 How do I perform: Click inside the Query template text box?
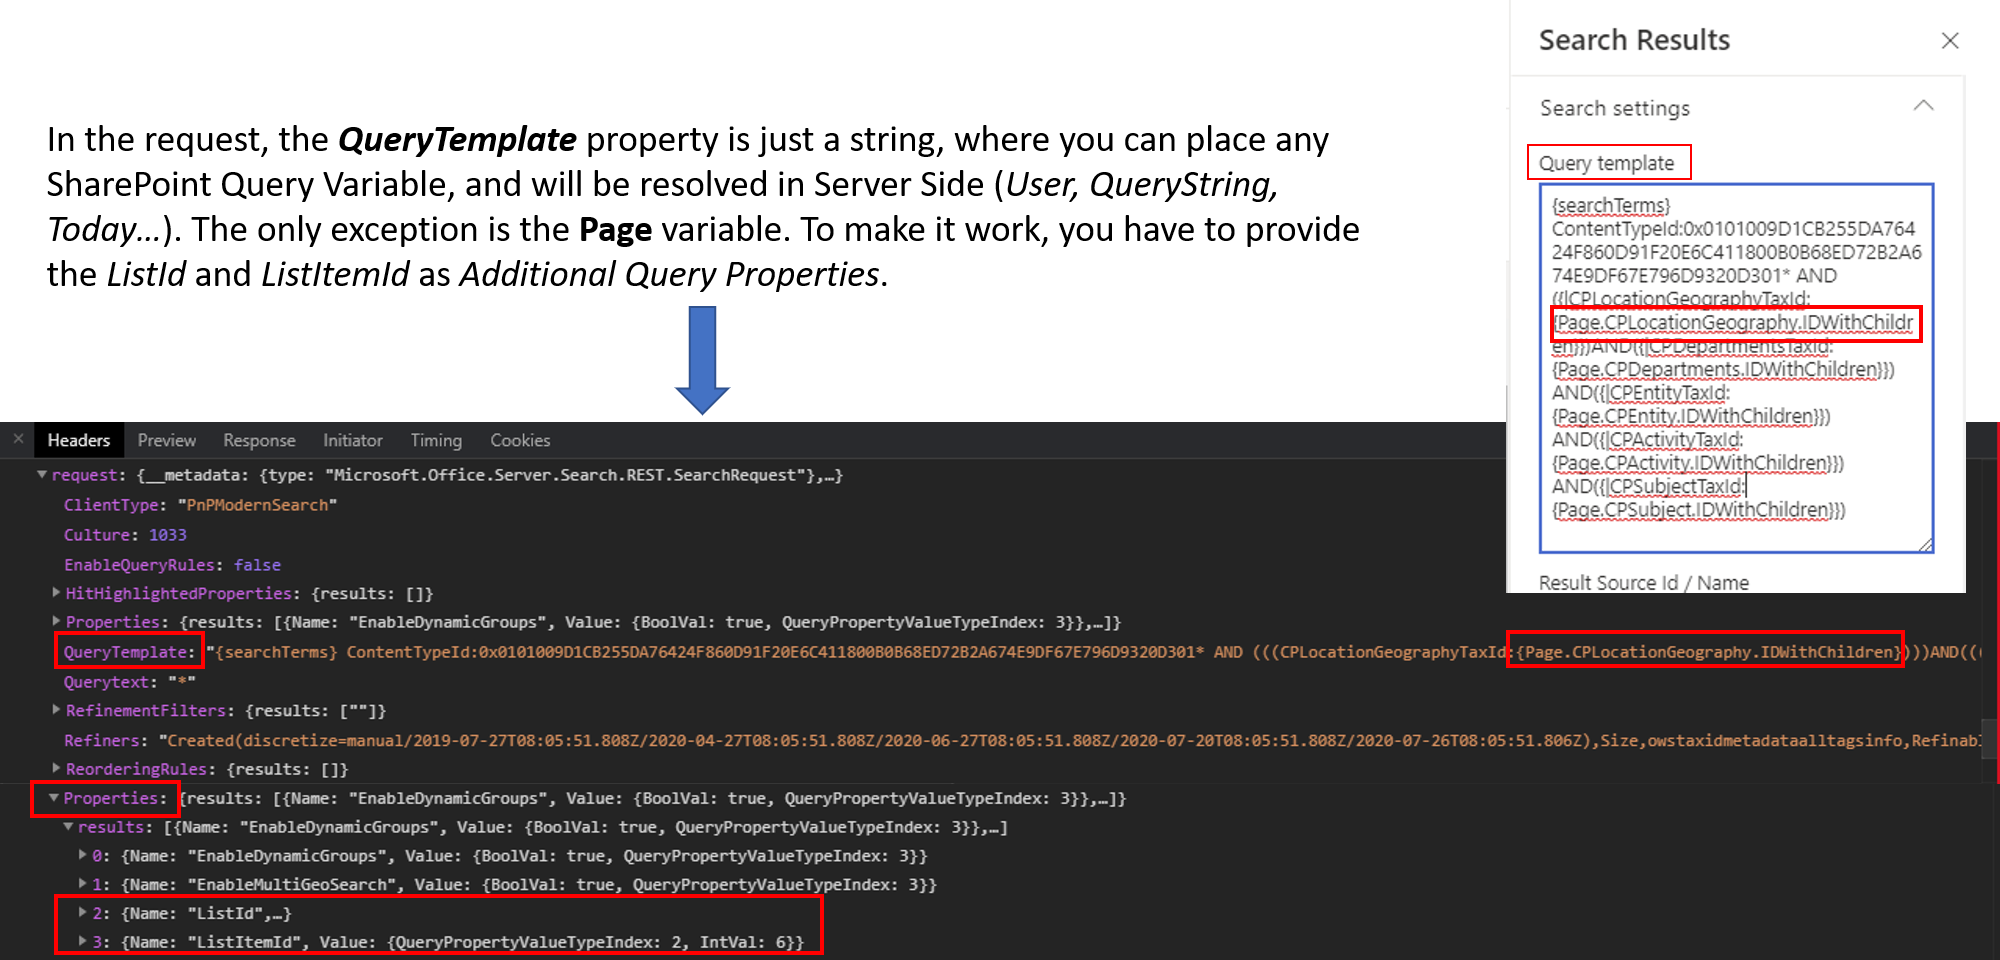(x=1736, y=367)
